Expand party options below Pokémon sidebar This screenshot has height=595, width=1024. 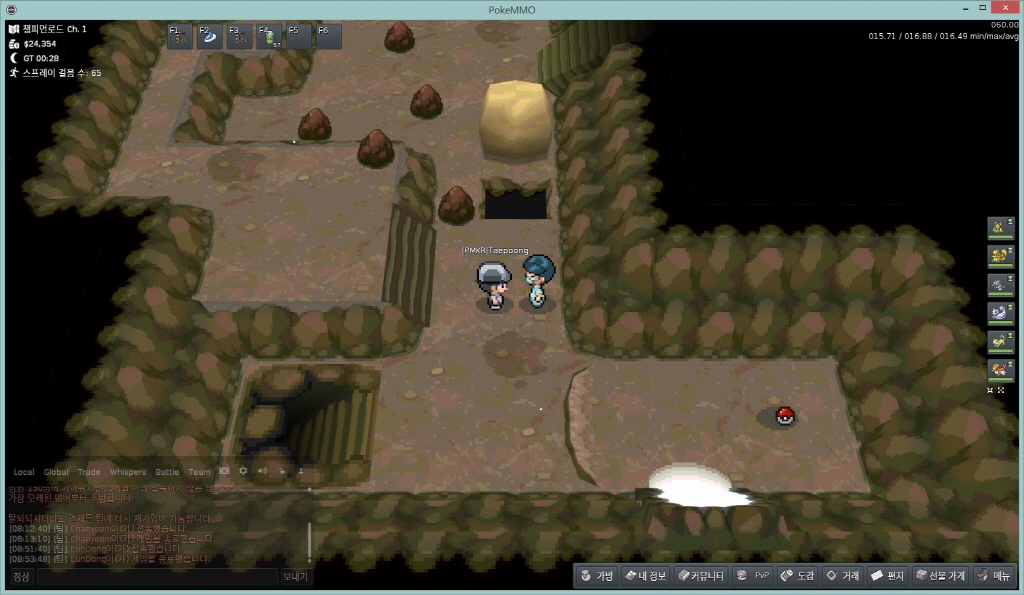(997, 390)
